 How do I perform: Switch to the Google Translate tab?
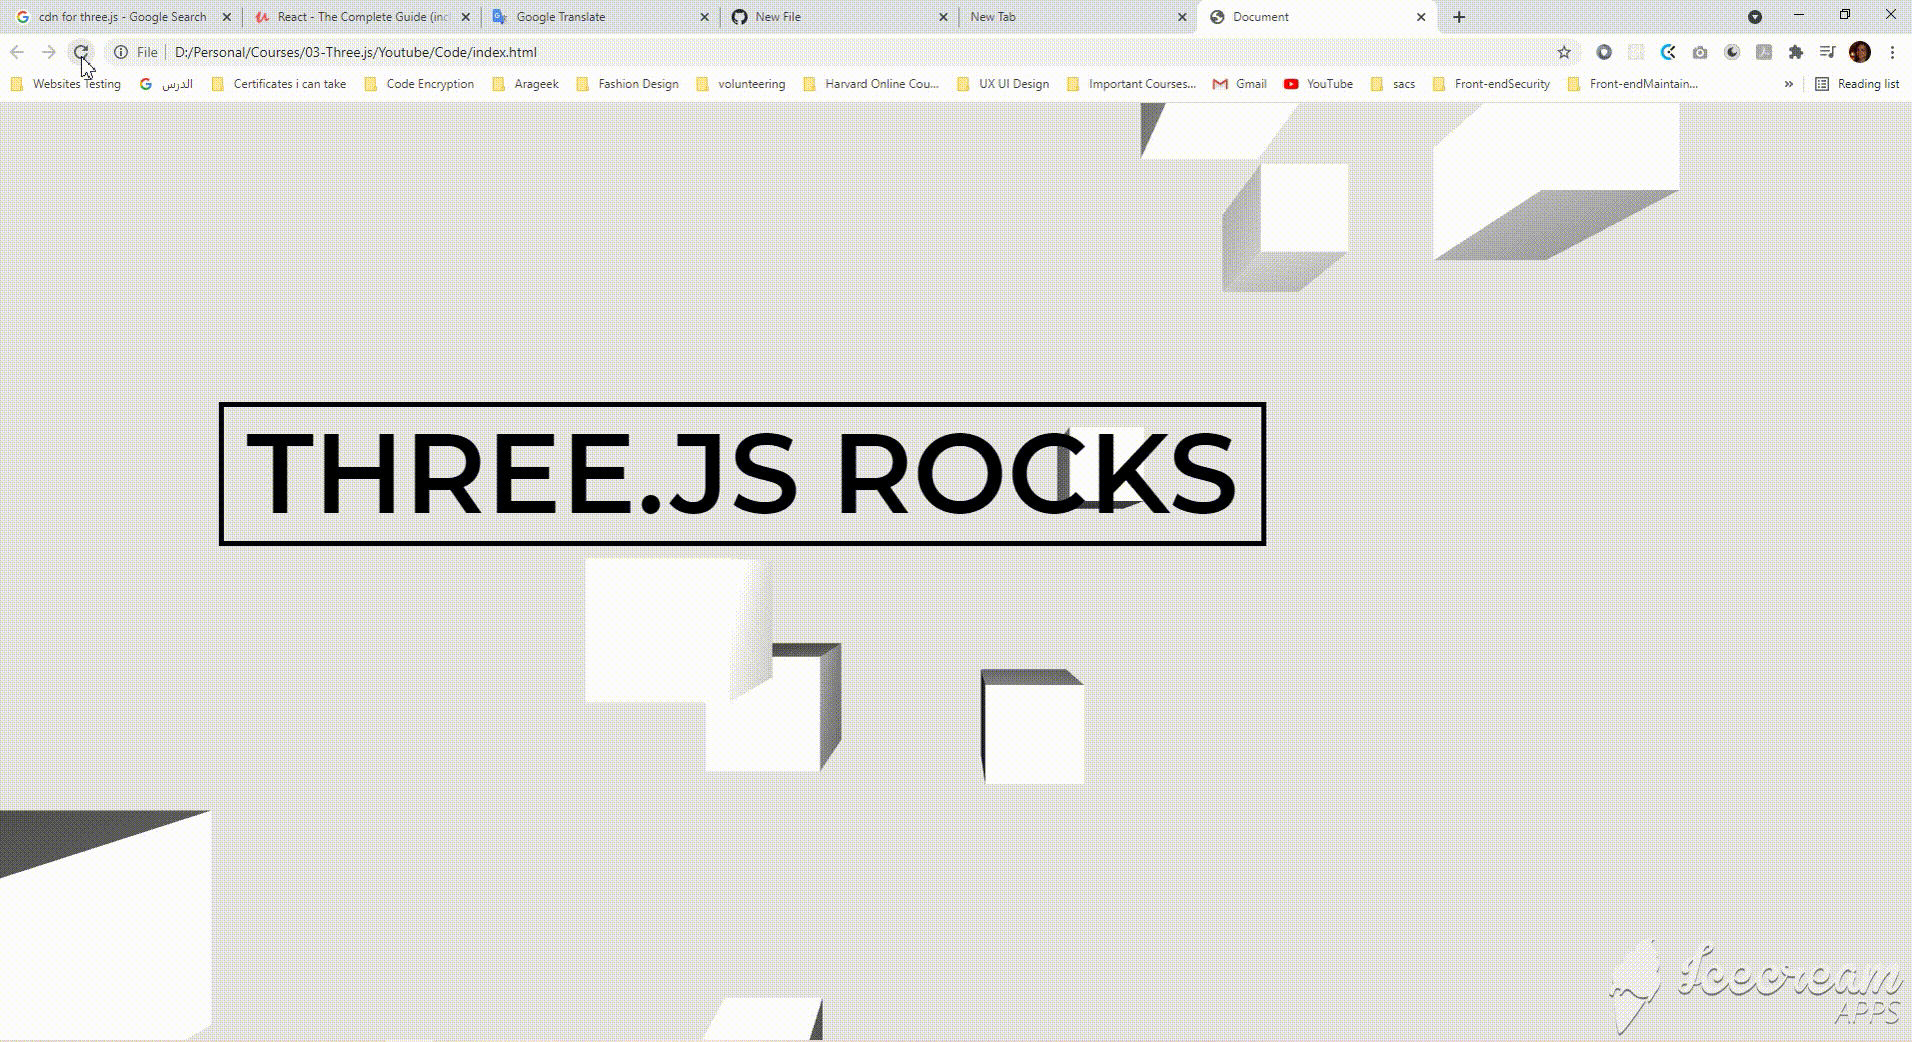[x=560, y=16]
